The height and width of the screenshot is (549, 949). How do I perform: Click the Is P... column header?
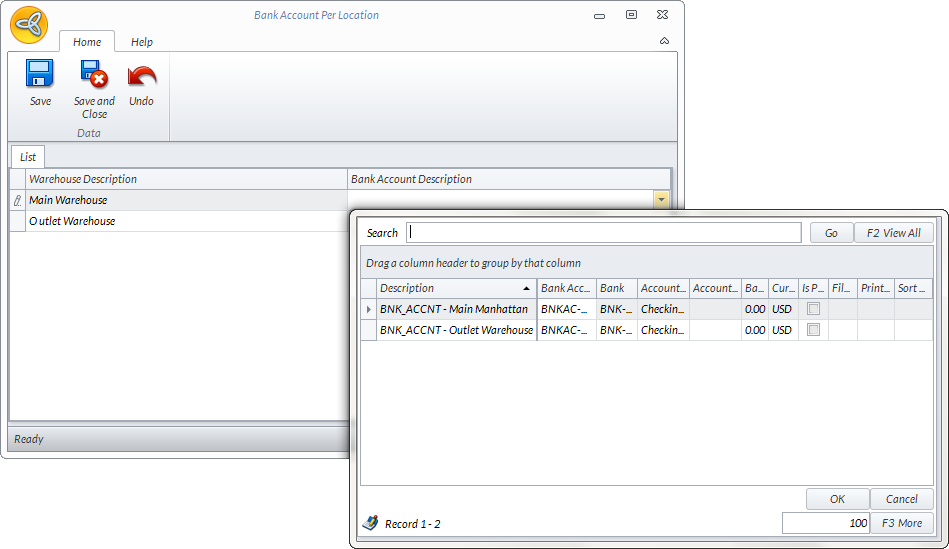coord(813,288)
